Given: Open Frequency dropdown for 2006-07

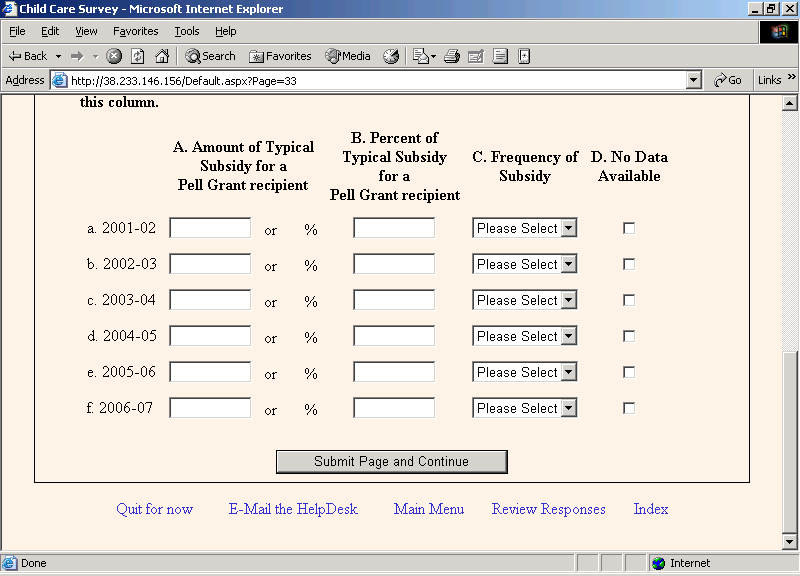Looking at the screenshot, I should pos(524,408).
